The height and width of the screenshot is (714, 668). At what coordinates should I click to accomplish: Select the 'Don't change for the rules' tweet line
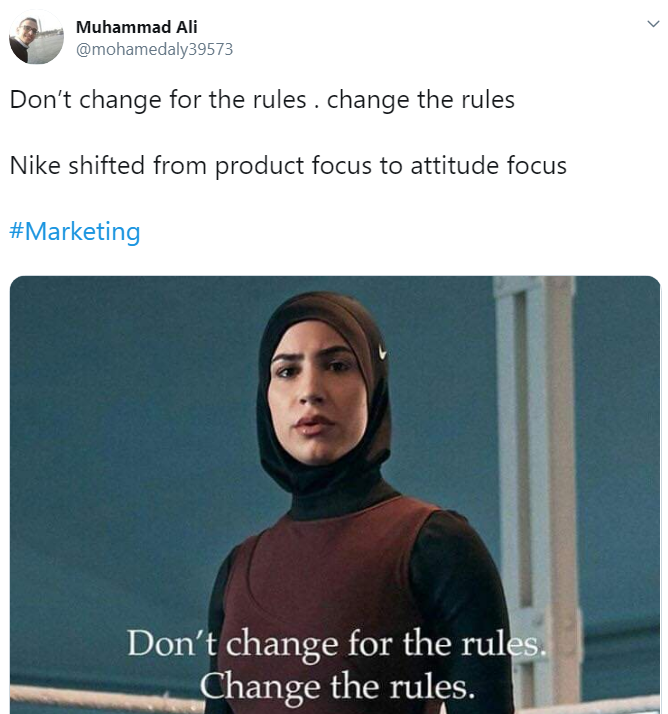(x=262, y=100)
